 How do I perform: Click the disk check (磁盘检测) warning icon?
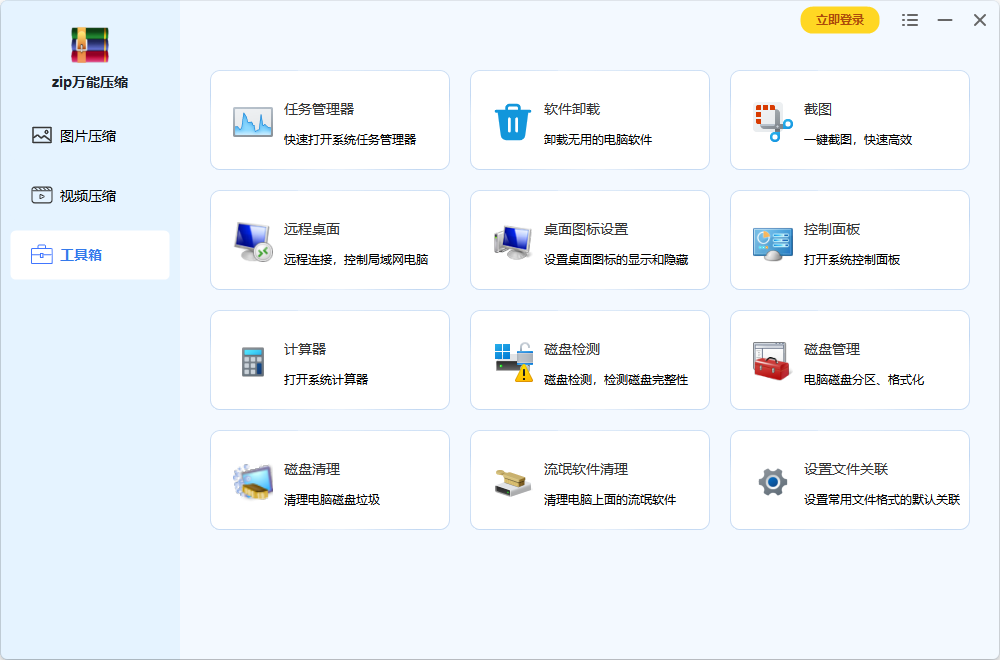pyautogui.click(x=513, y=361)
